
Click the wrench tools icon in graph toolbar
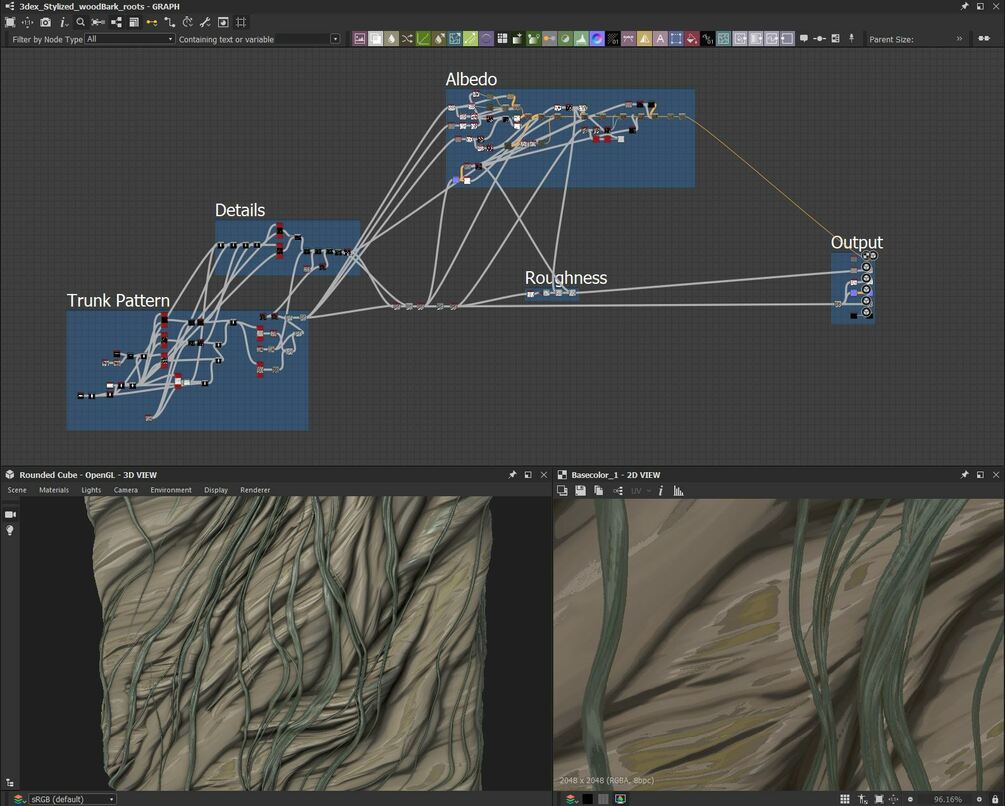(x=205, y=22)
